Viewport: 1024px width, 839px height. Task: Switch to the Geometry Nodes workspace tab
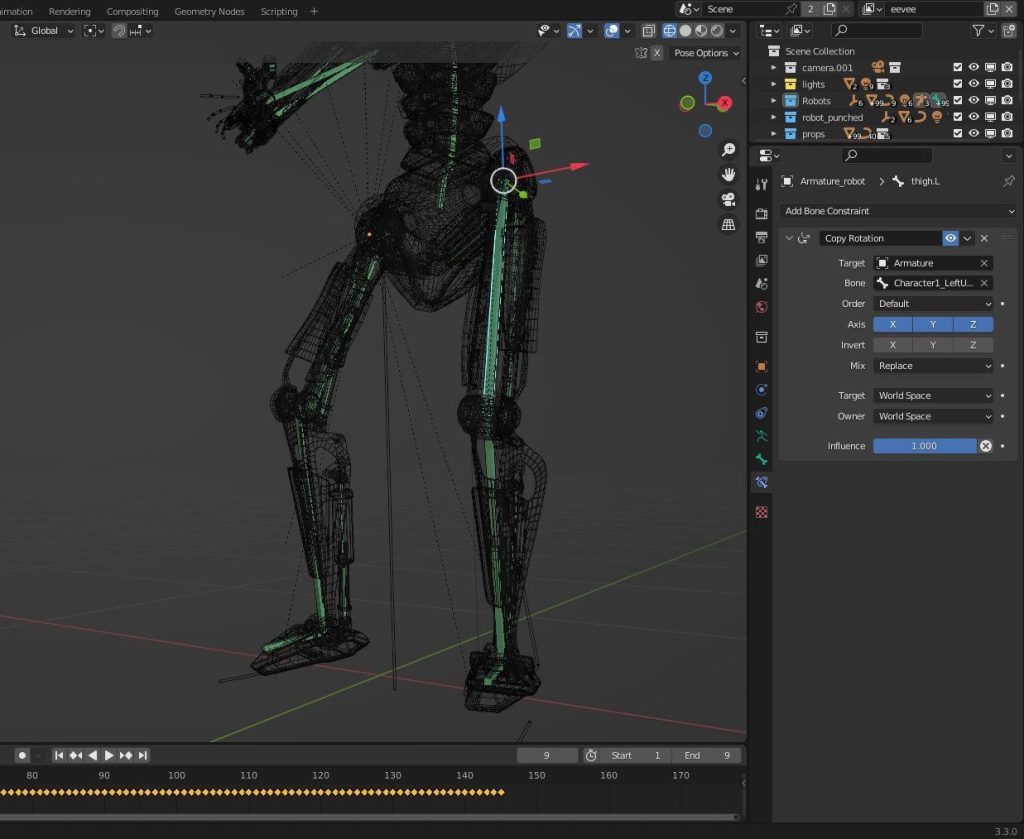[x=209, y=11]
